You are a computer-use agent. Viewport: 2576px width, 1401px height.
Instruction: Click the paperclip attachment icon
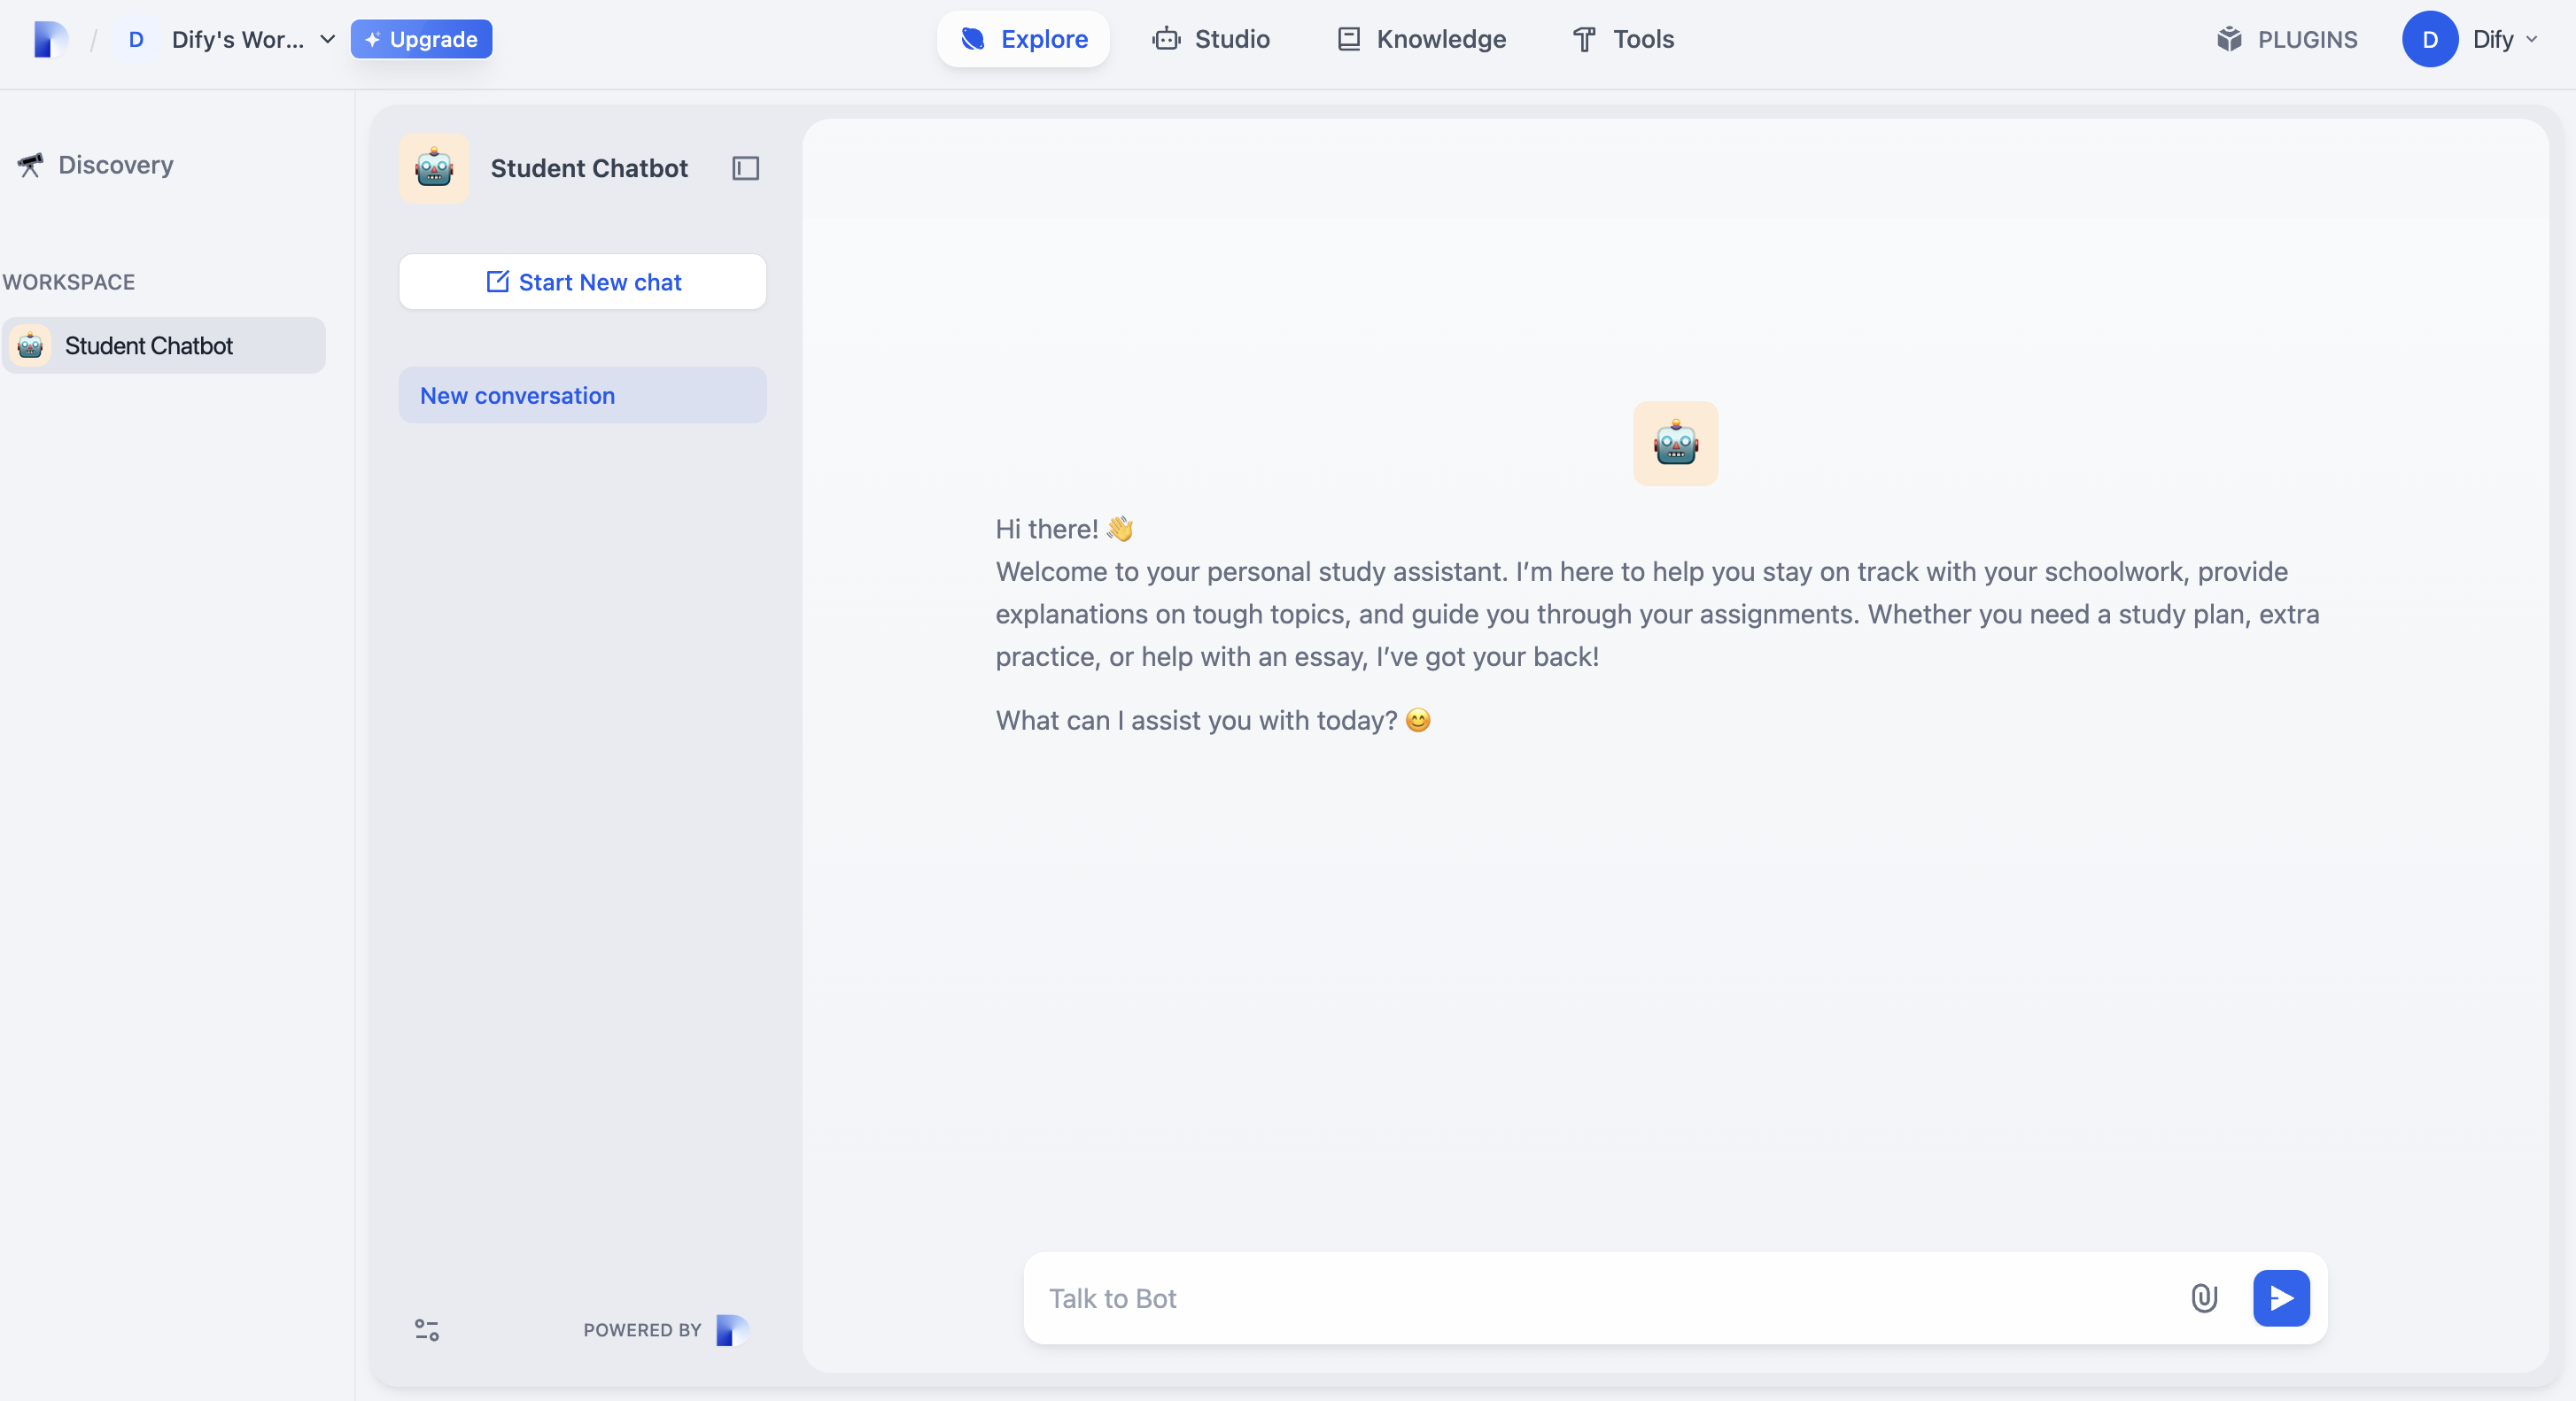(x=2204, y=1298)
